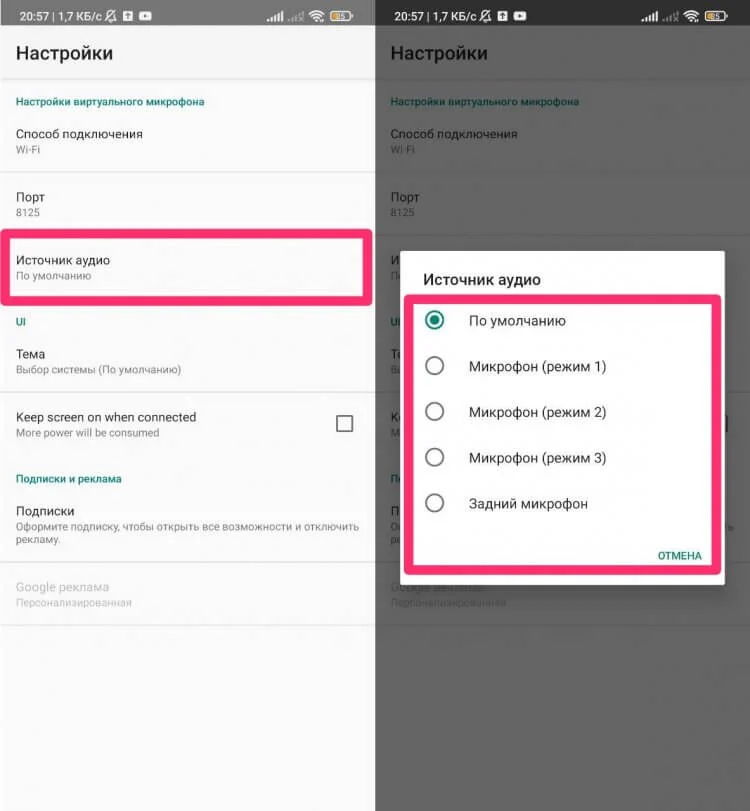
Task: Open Источник аудио setting
Action: point(186,267)
